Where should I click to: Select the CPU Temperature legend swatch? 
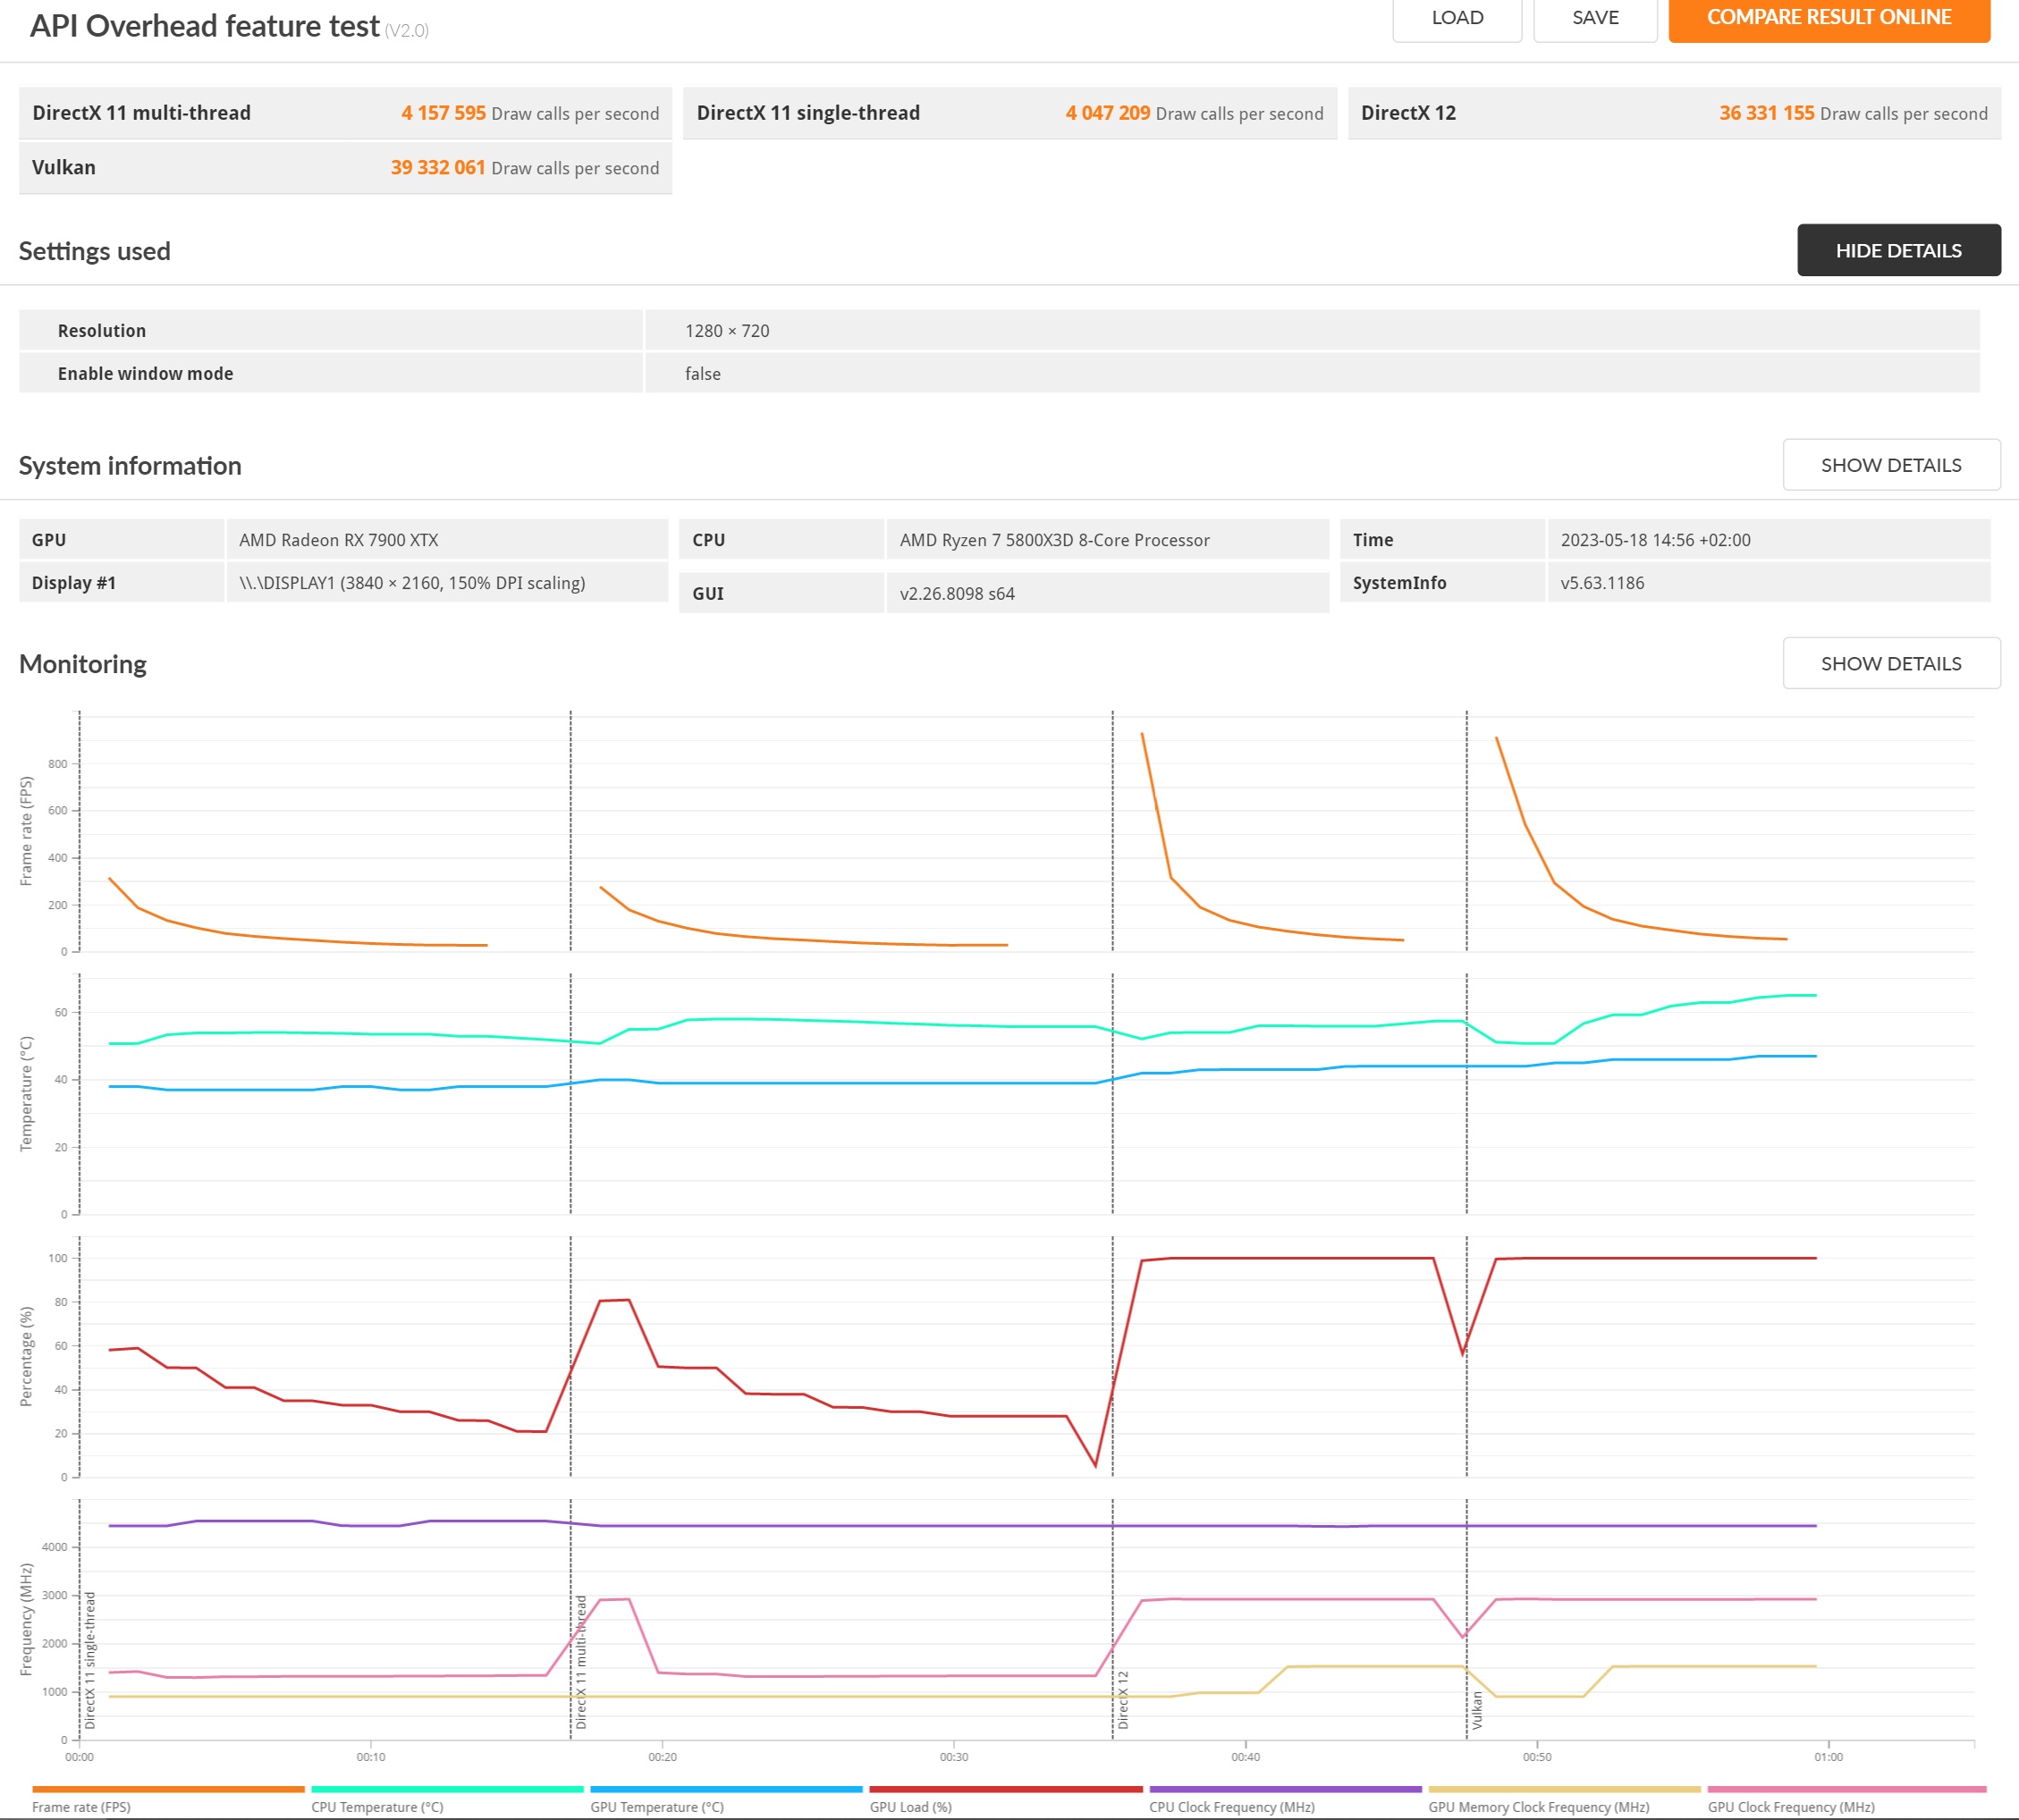447,1789
